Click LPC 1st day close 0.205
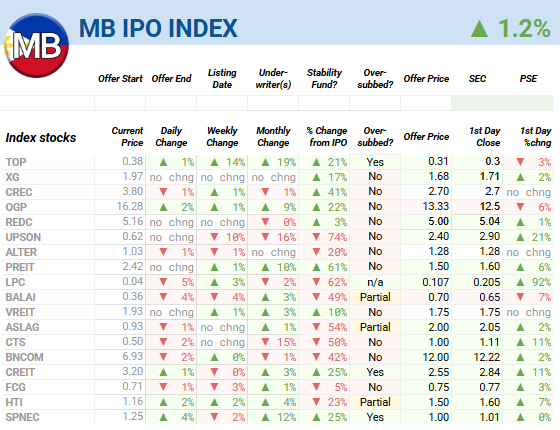Image resolution: width=560 pixels, height=430 pixels. click(x=486, y=282)
